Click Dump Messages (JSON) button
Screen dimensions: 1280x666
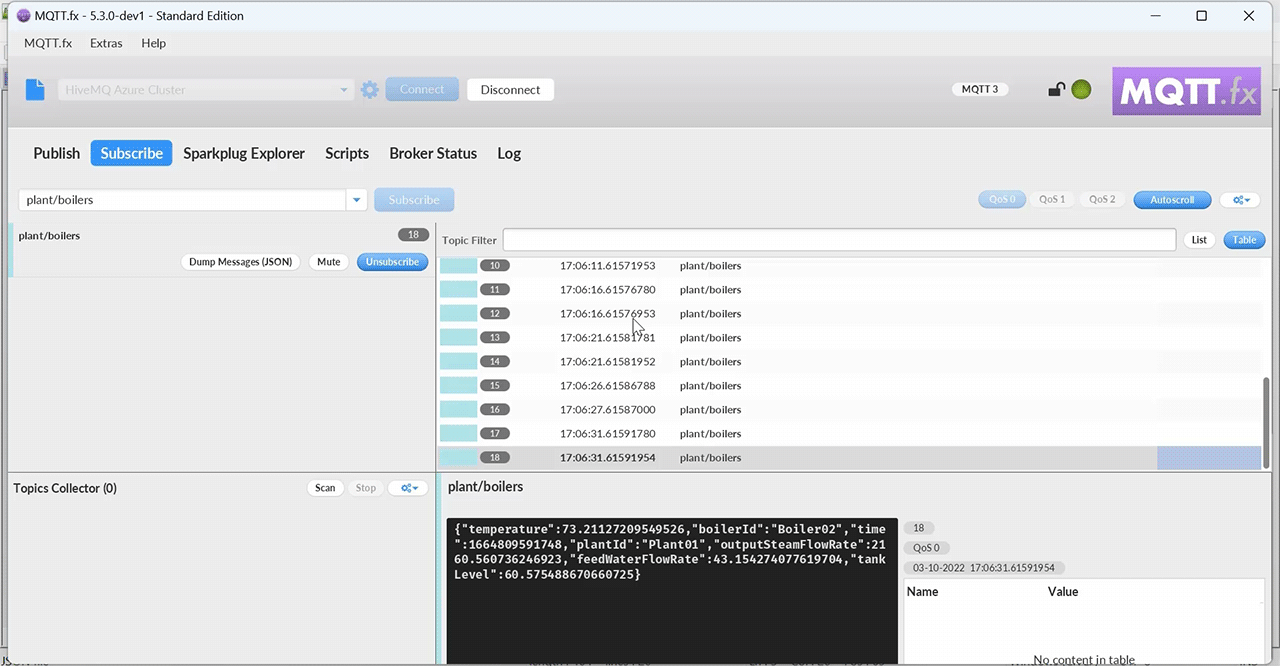click(241, 262)
